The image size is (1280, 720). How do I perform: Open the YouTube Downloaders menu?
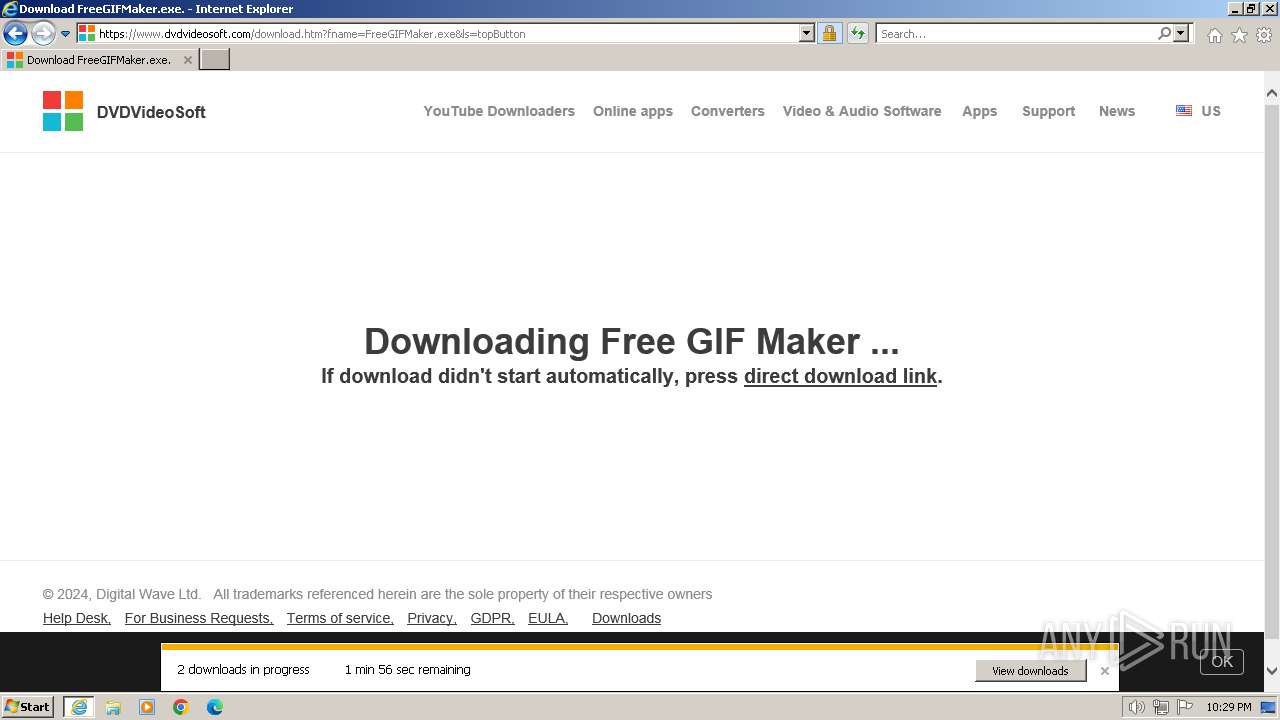[499, 111]
